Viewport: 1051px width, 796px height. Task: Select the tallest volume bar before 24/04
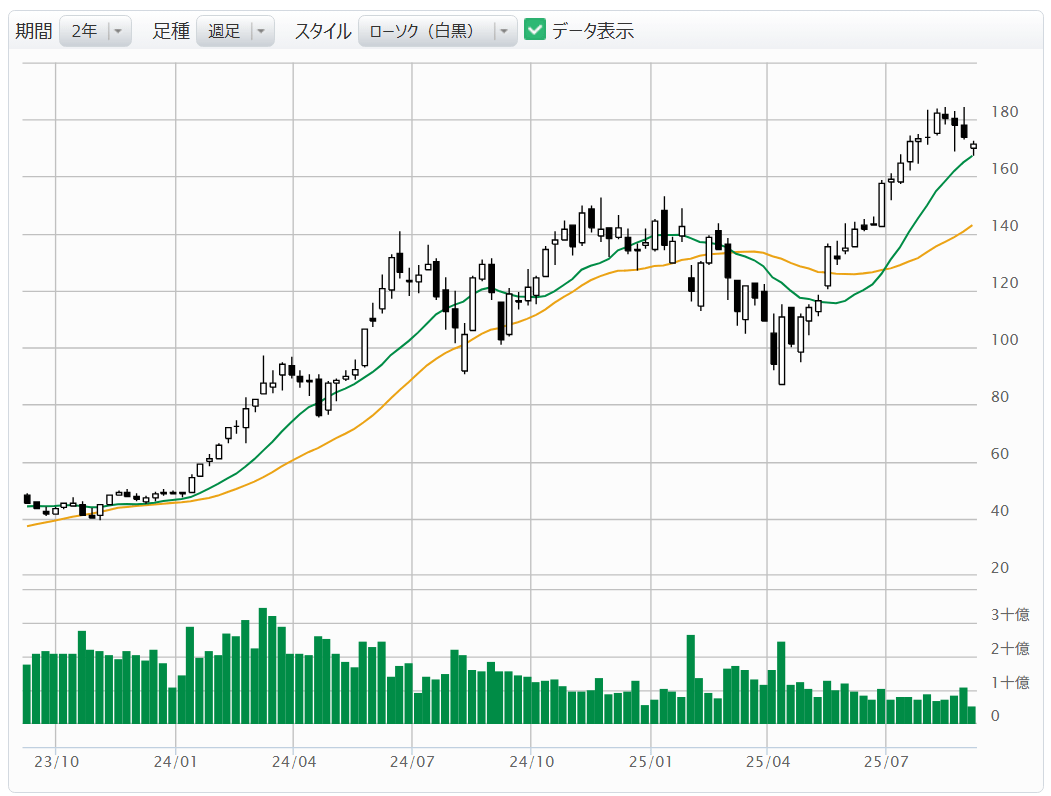(x=263, y=665)
